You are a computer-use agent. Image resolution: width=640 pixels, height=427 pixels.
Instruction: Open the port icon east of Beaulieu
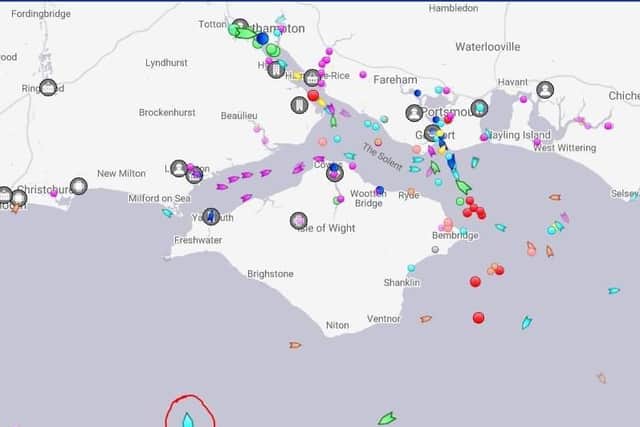[x=299, y=105]
